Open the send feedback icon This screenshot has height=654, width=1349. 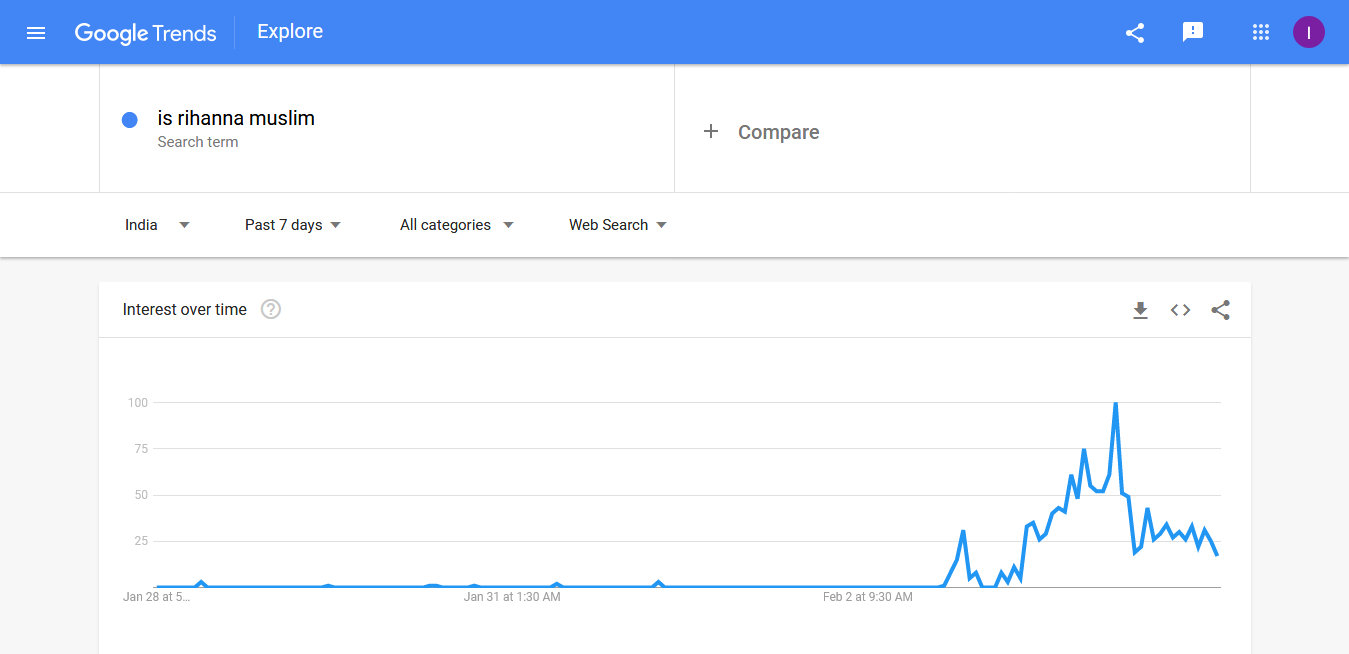pyautogui.click(x=1192, y=32)
